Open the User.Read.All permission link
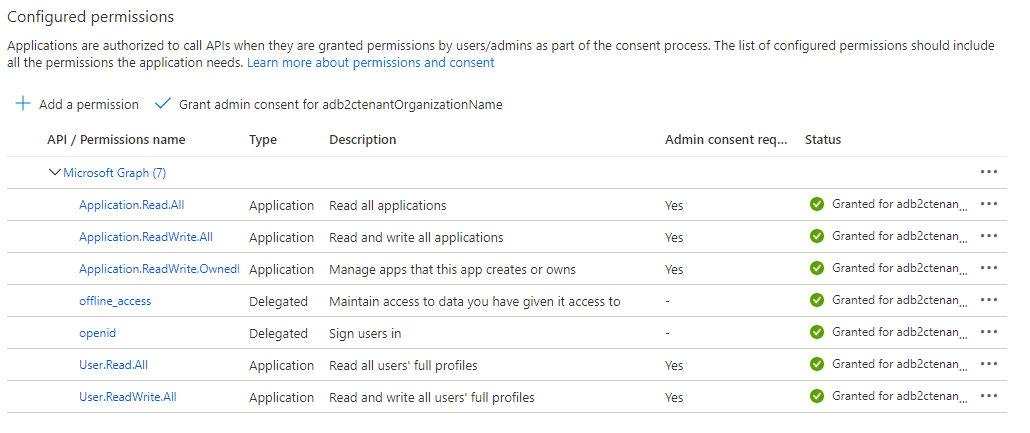The height and width of the screenshot is (433, 1030). tap(113, 365)
